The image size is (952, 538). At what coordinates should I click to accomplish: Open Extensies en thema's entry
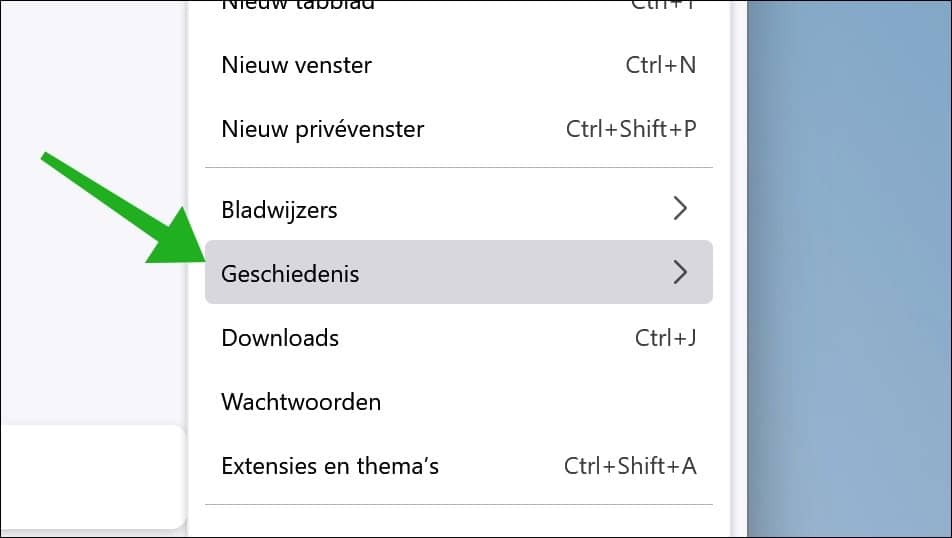coord(330,466)
